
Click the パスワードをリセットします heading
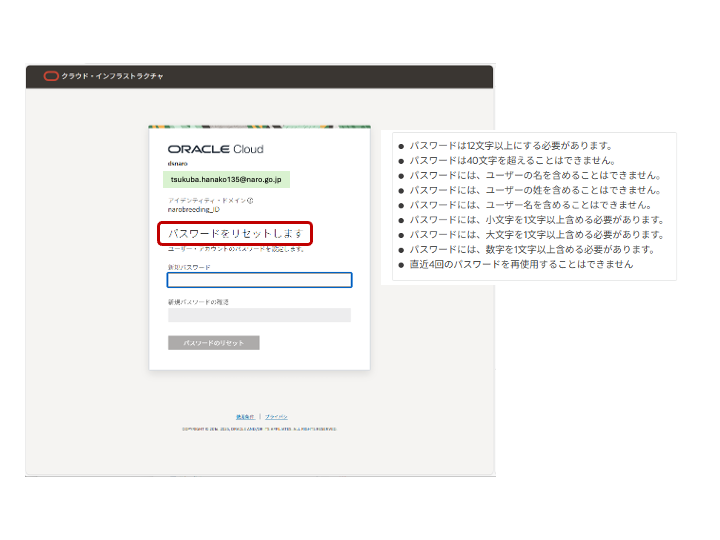[x=235, y=234]
